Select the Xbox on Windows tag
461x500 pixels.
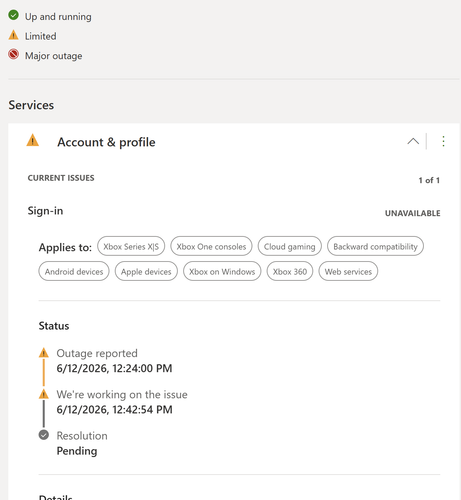(x=222, y=271)
